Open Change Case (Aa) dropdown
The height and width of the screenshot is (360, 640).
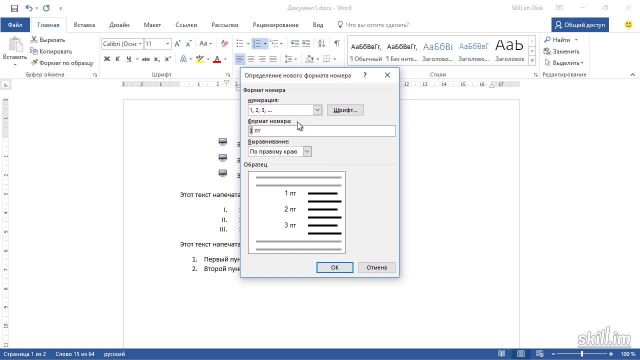click(x=205, y=44)
